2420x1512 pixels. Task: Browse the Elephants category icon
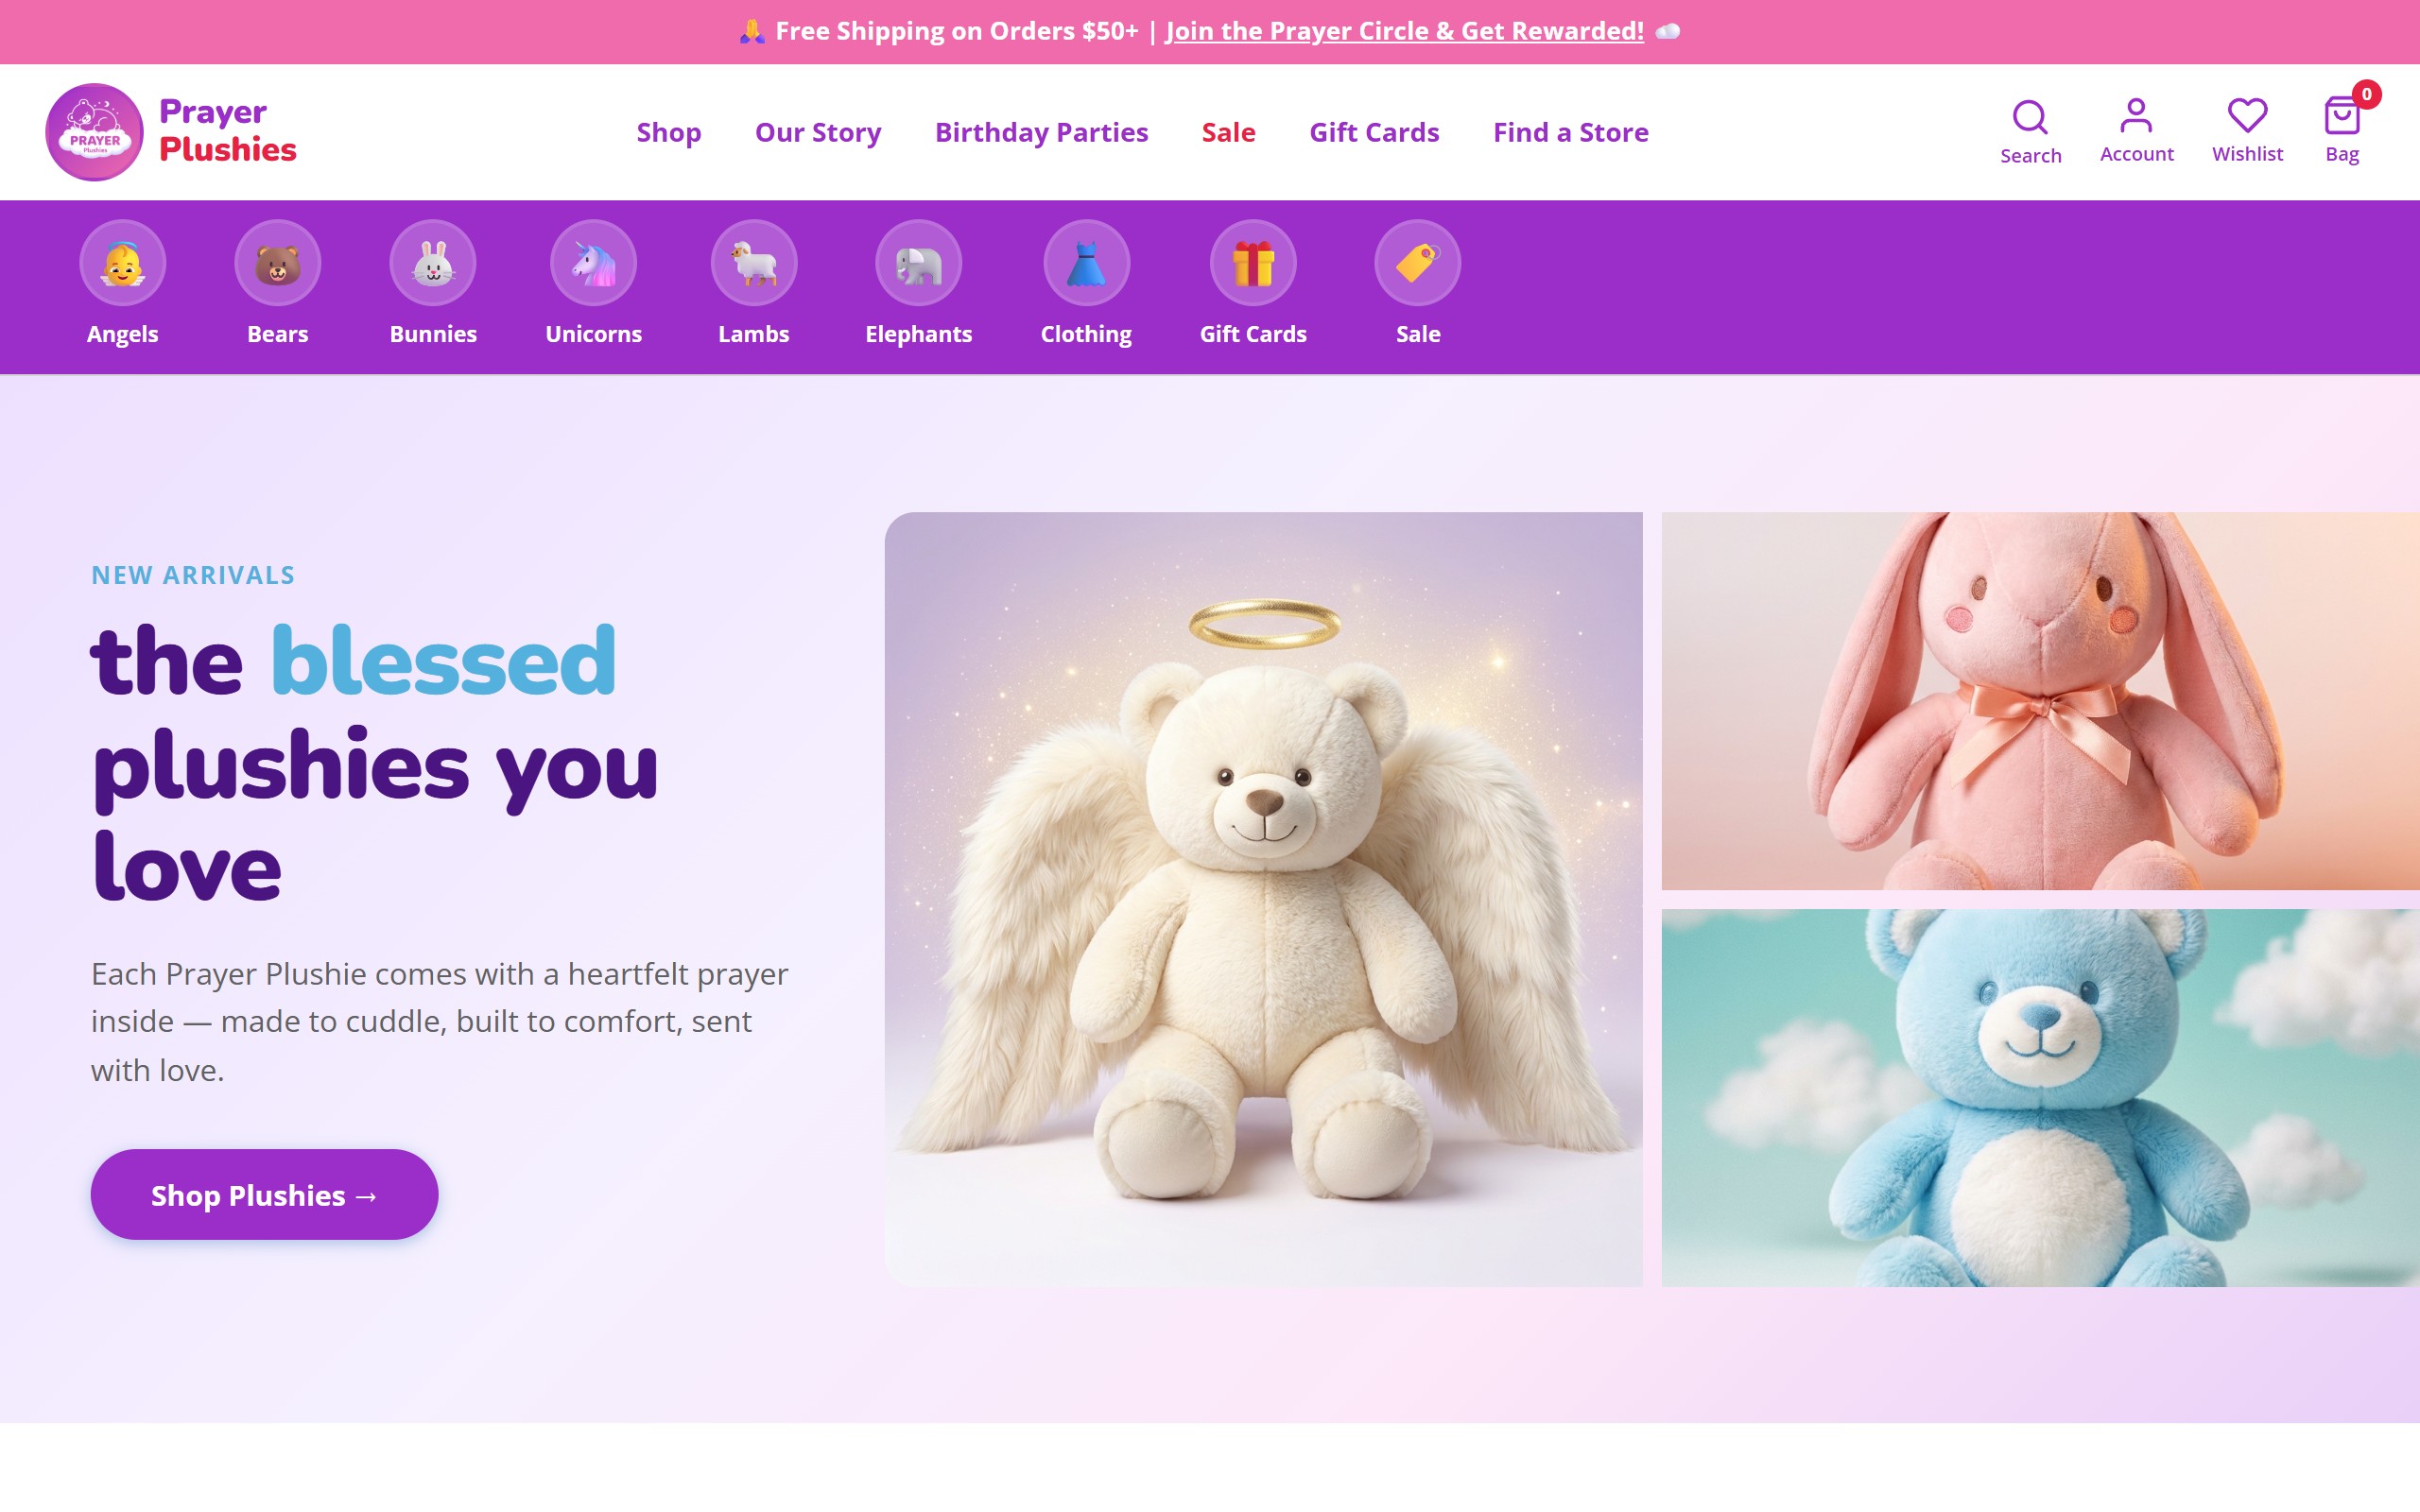(919, 263)
